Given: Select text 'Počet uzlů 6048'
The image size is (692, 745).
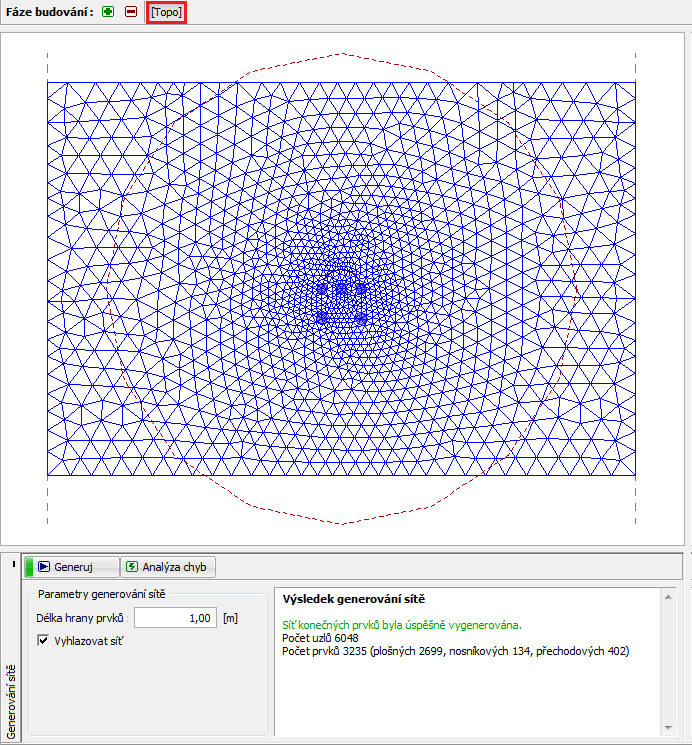Looking at the screenshot, I should [320, 638].
